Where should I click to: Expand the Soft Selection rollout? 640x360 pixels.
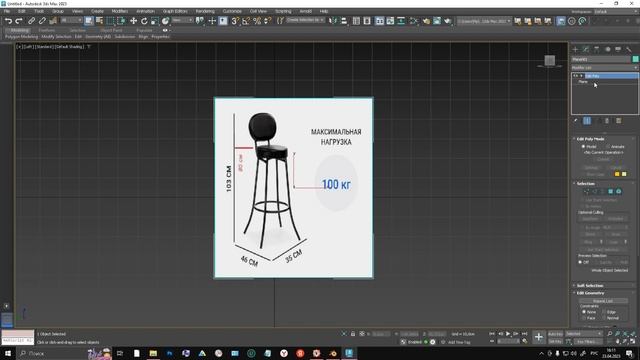pos(589,286)
